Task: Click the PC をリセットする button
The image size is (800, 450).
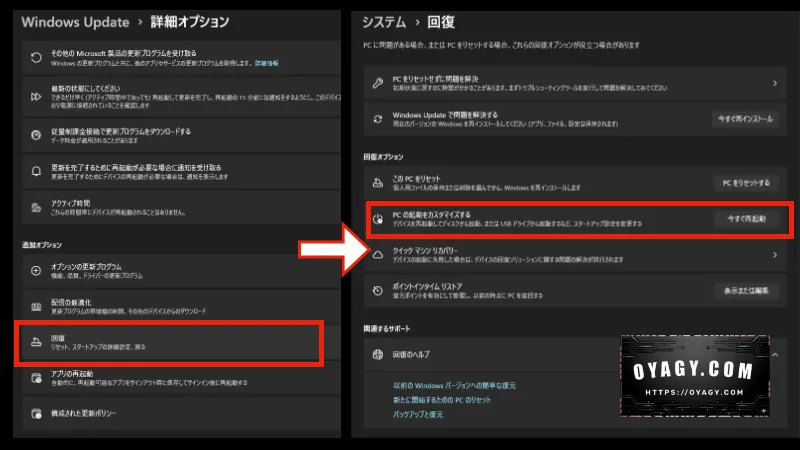Action: click(x=746, y=183)
